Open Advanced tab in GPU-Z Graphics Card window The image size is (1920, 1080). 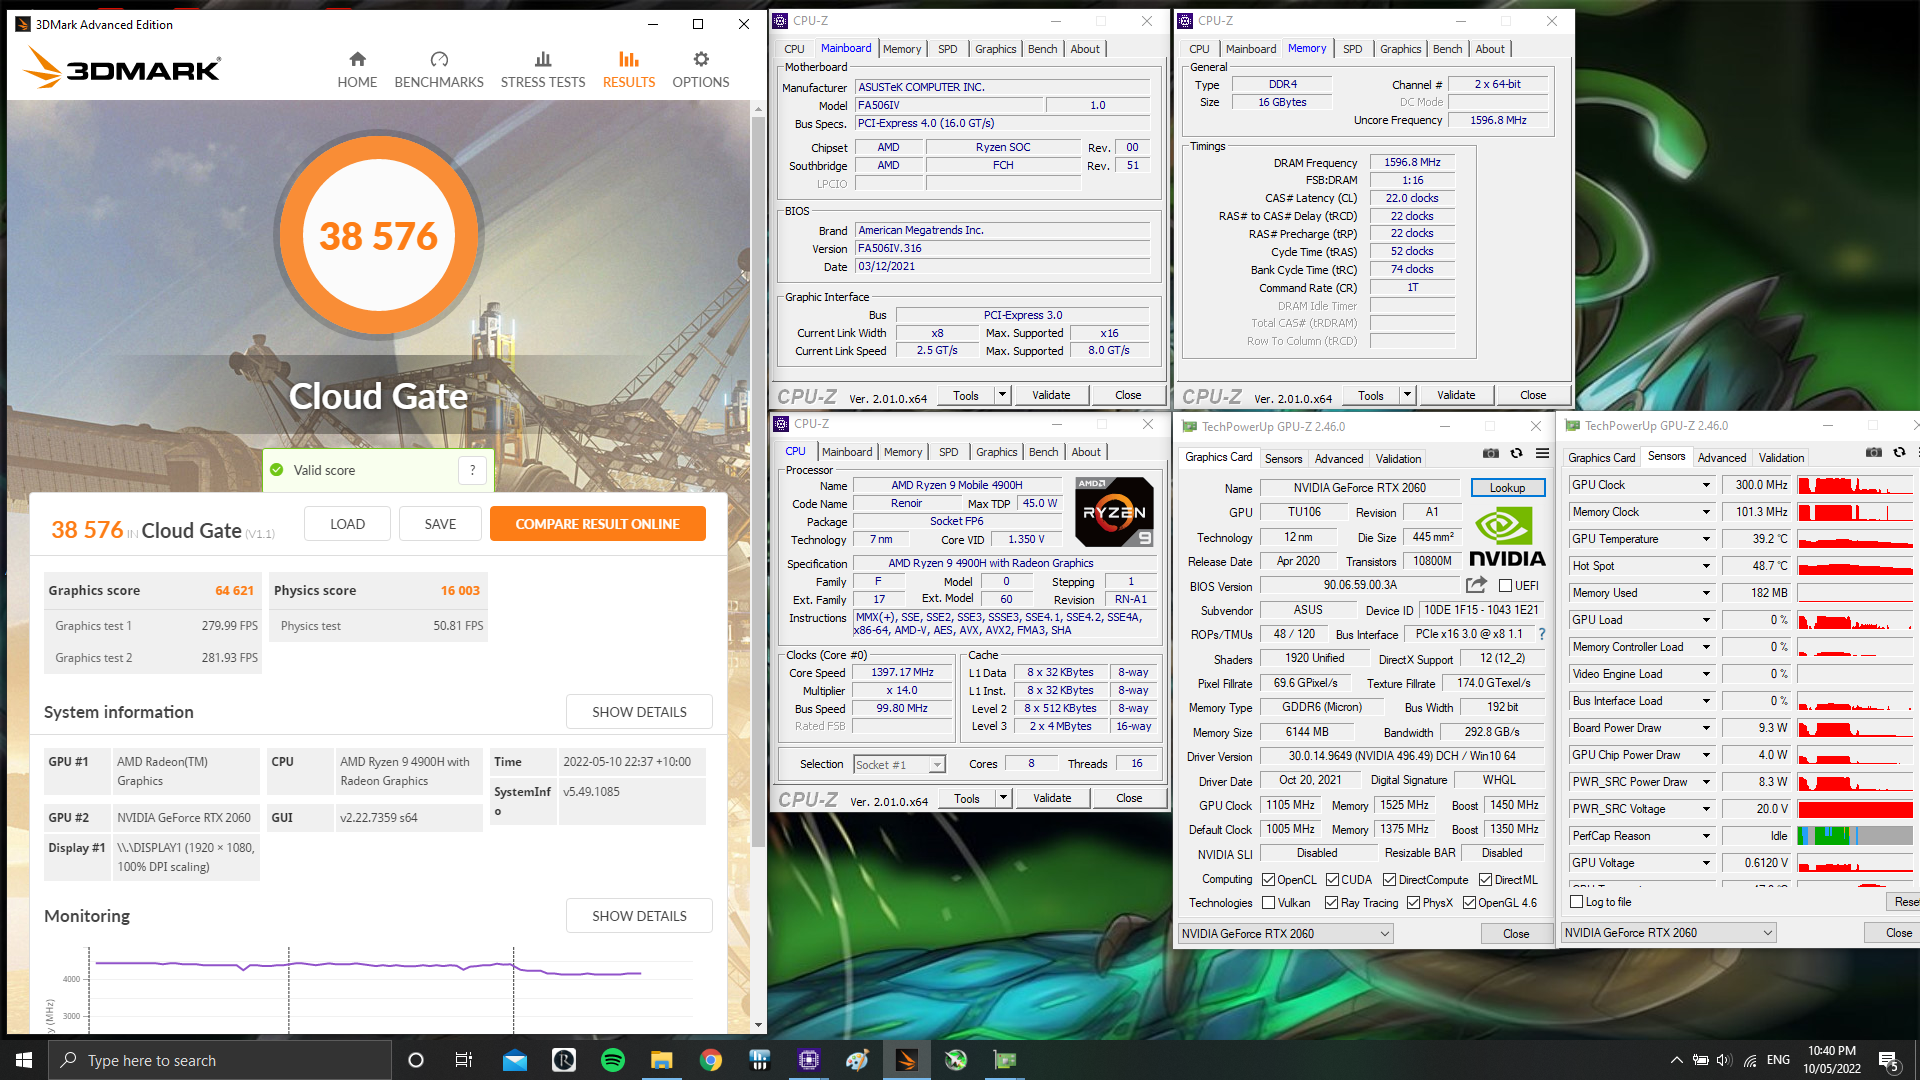(x=1339, y=459)
